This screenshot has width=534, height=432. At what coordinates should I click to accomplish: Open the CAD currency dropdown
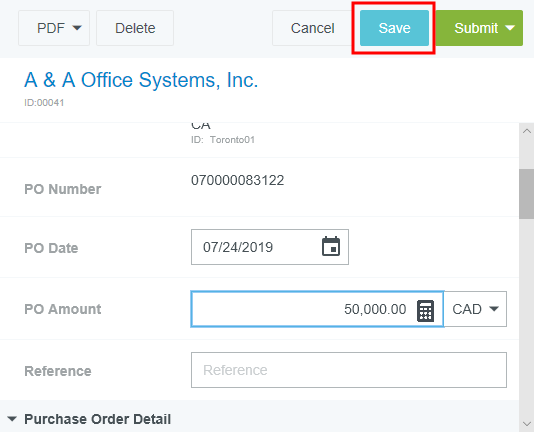click(475, 309)
